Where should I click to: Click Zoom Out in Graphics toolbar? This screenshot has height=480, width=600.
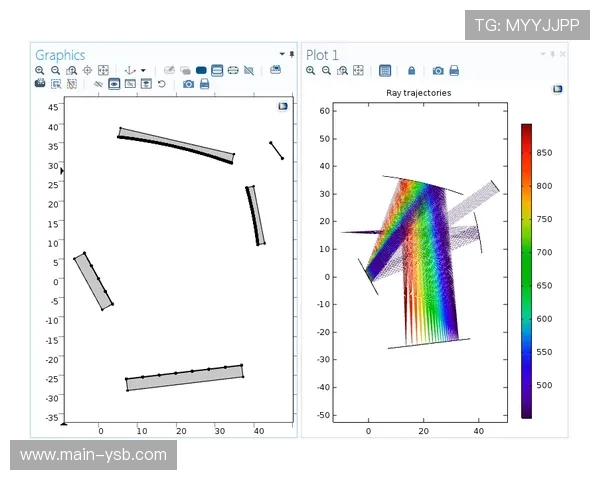point(56,71)
